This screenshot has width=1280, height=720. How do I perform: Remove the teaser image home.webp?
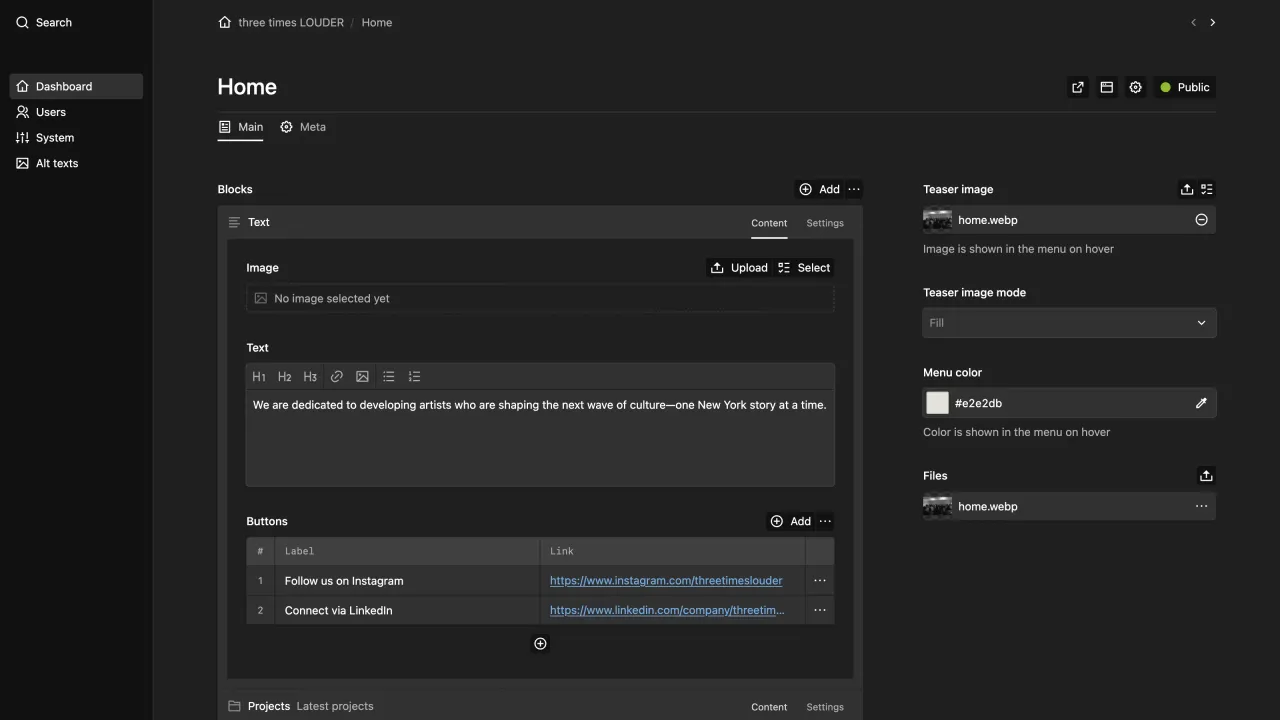tap(1202, 220)
